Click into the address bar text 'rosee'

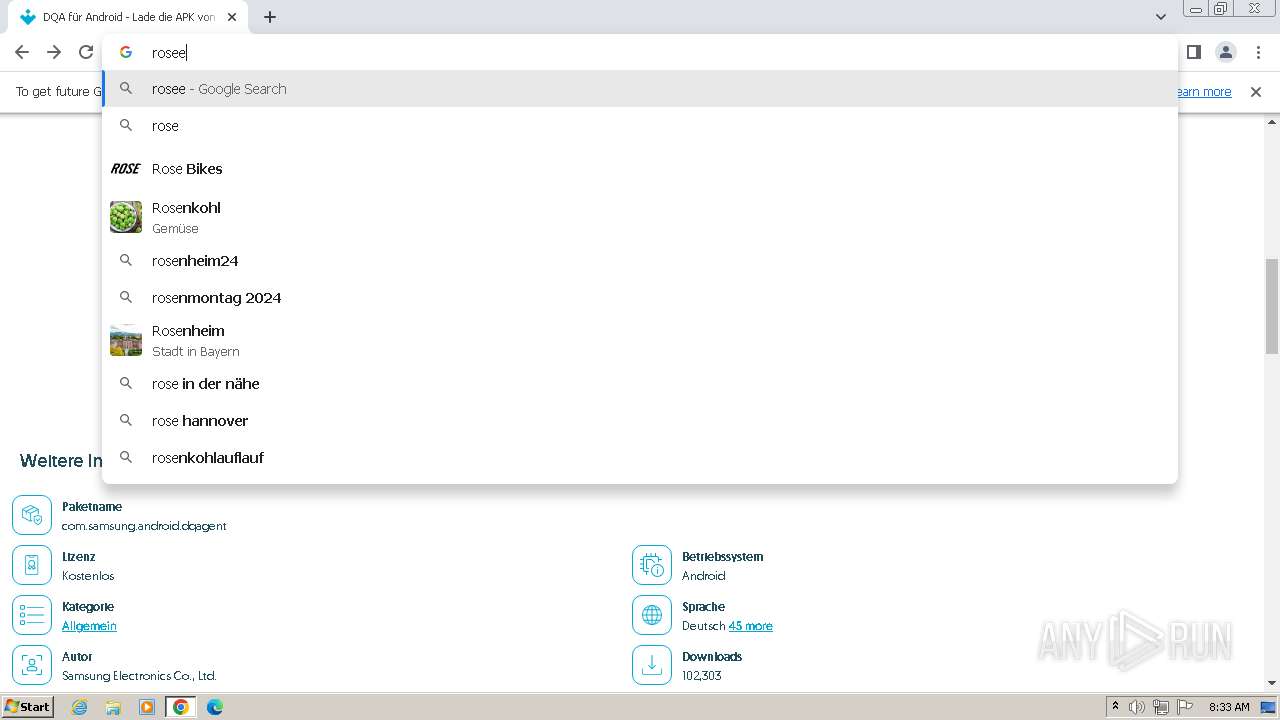169,53
